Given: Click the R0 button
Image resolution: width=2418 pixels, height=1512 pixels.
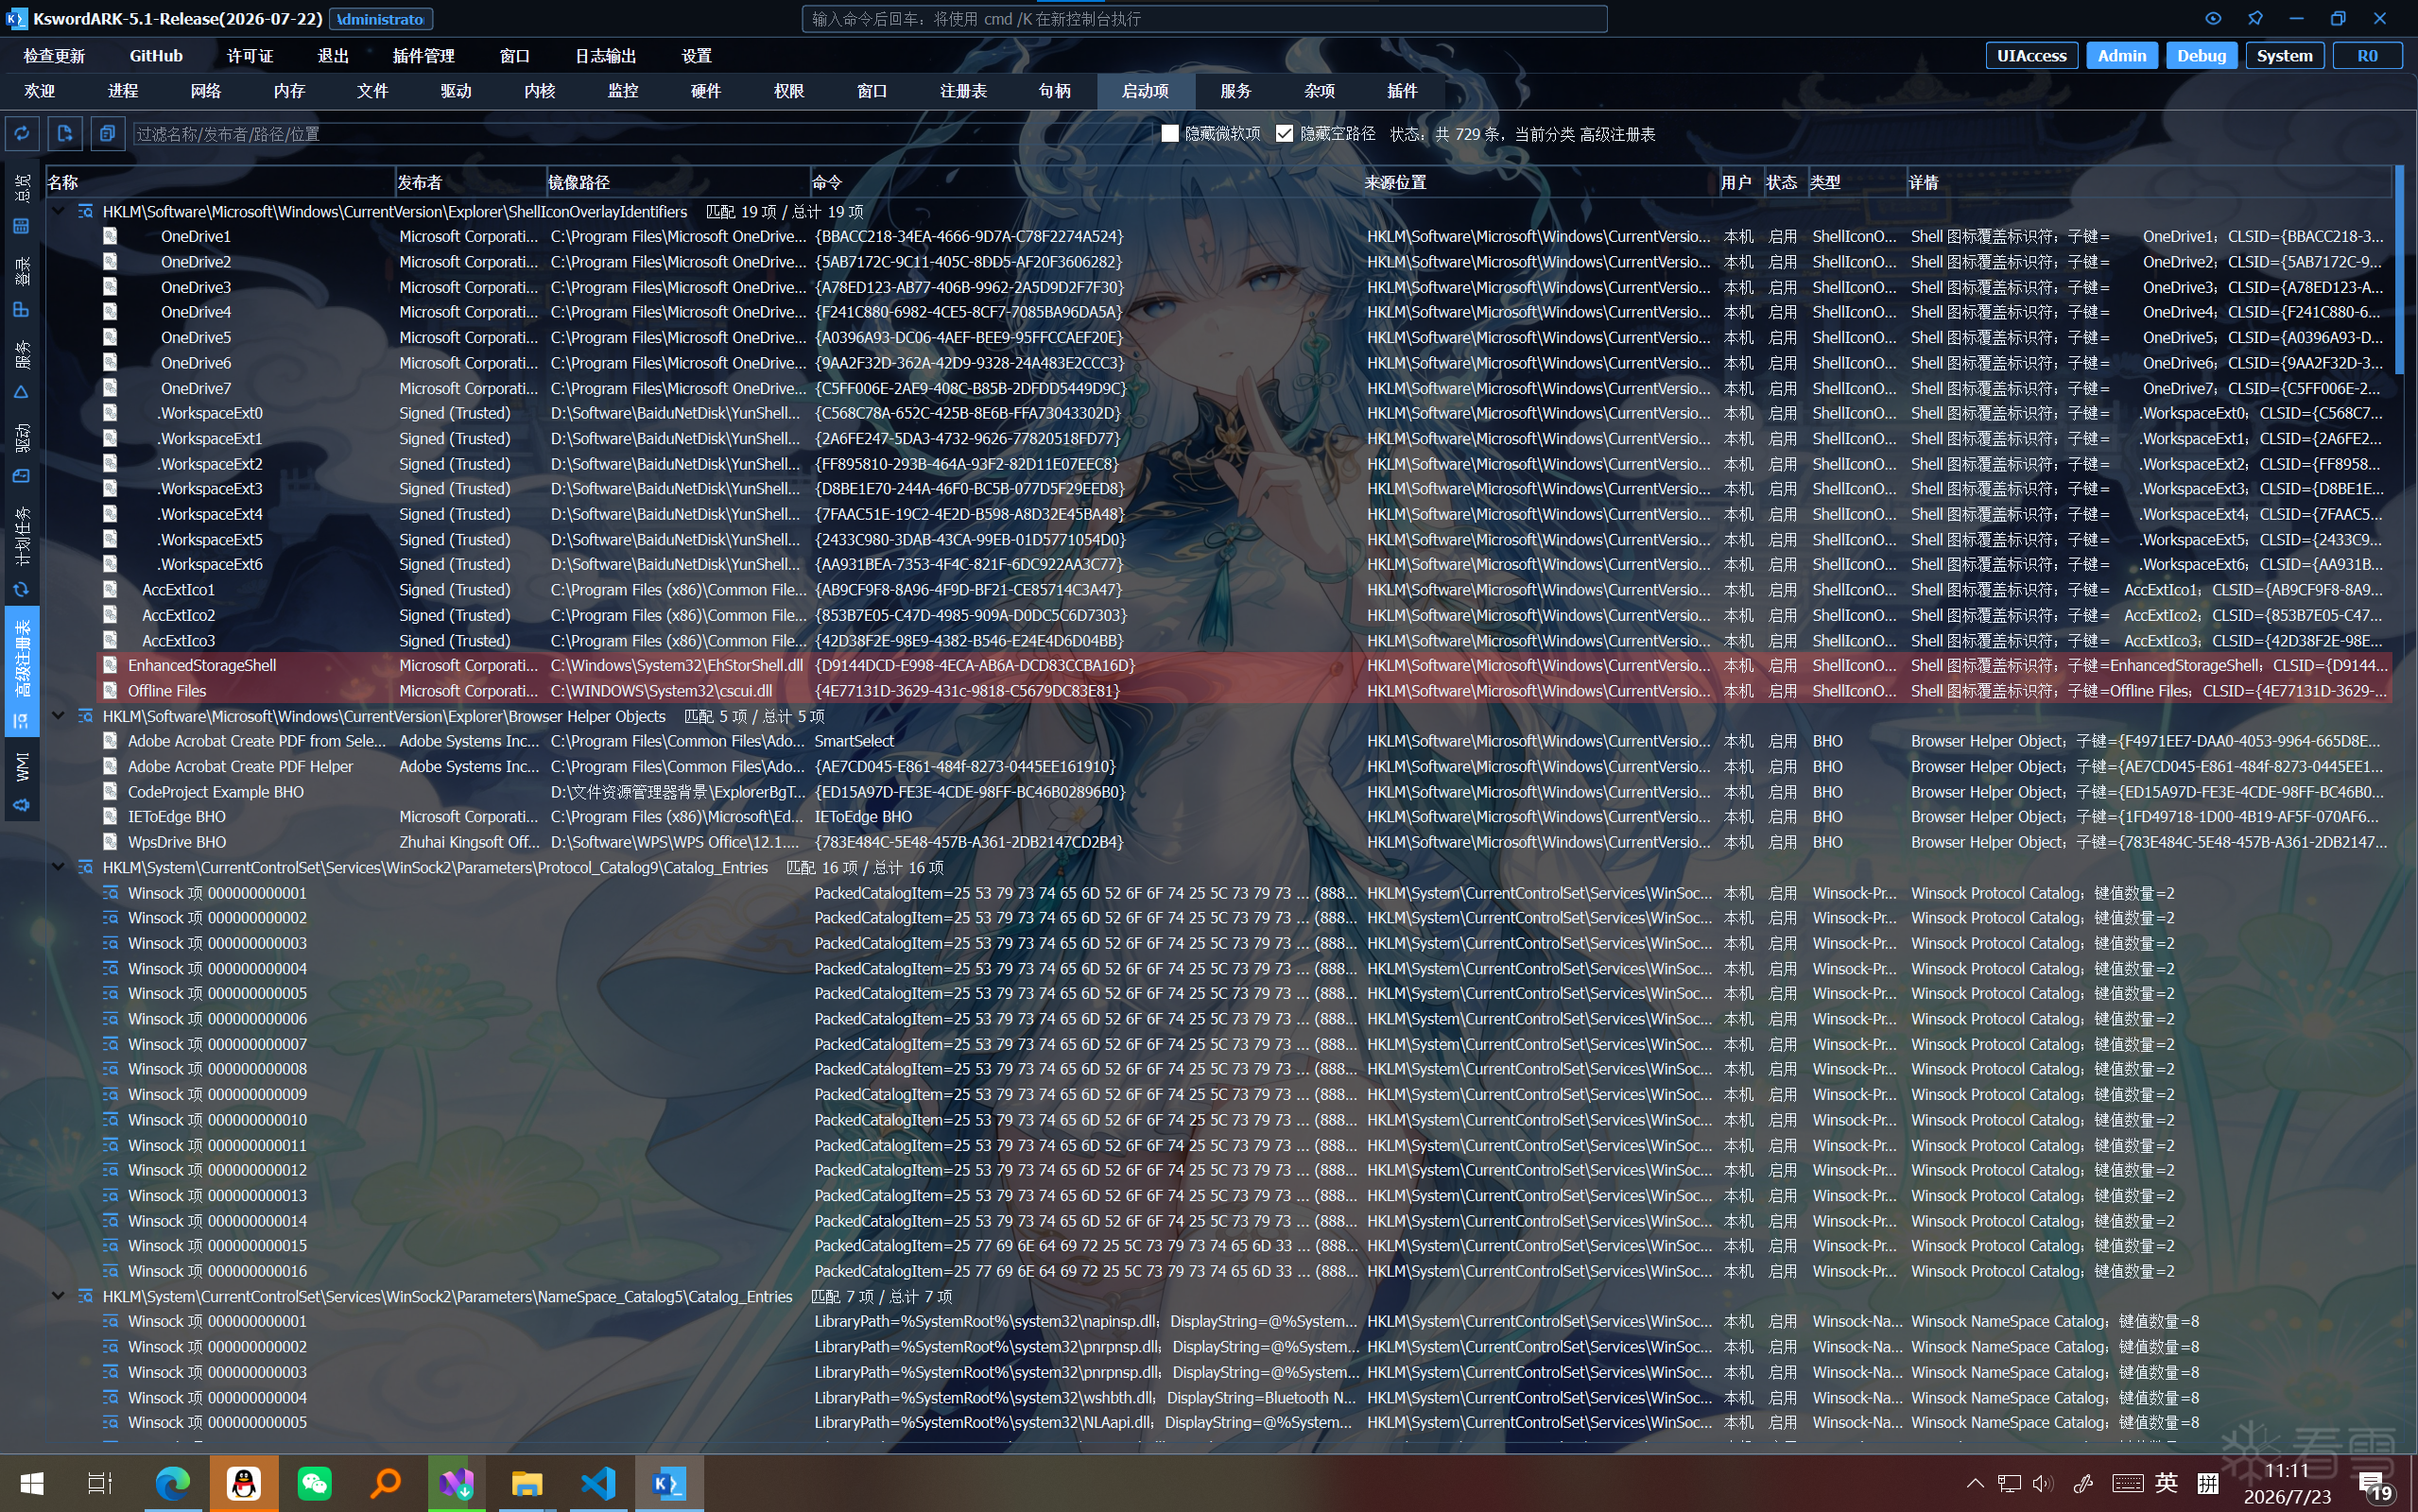Looking at the screenshot, I should pos(2367,56).
